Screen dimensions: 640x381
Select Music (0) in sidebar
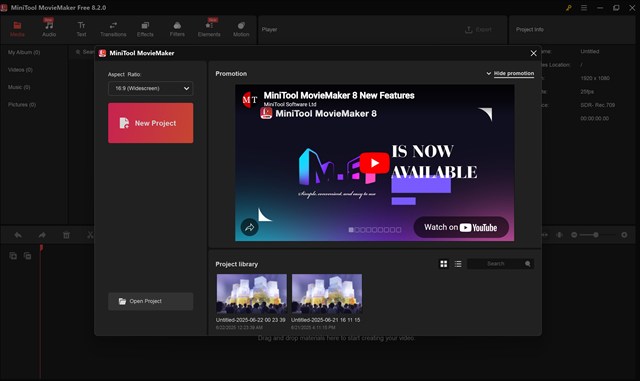[19, 87]
